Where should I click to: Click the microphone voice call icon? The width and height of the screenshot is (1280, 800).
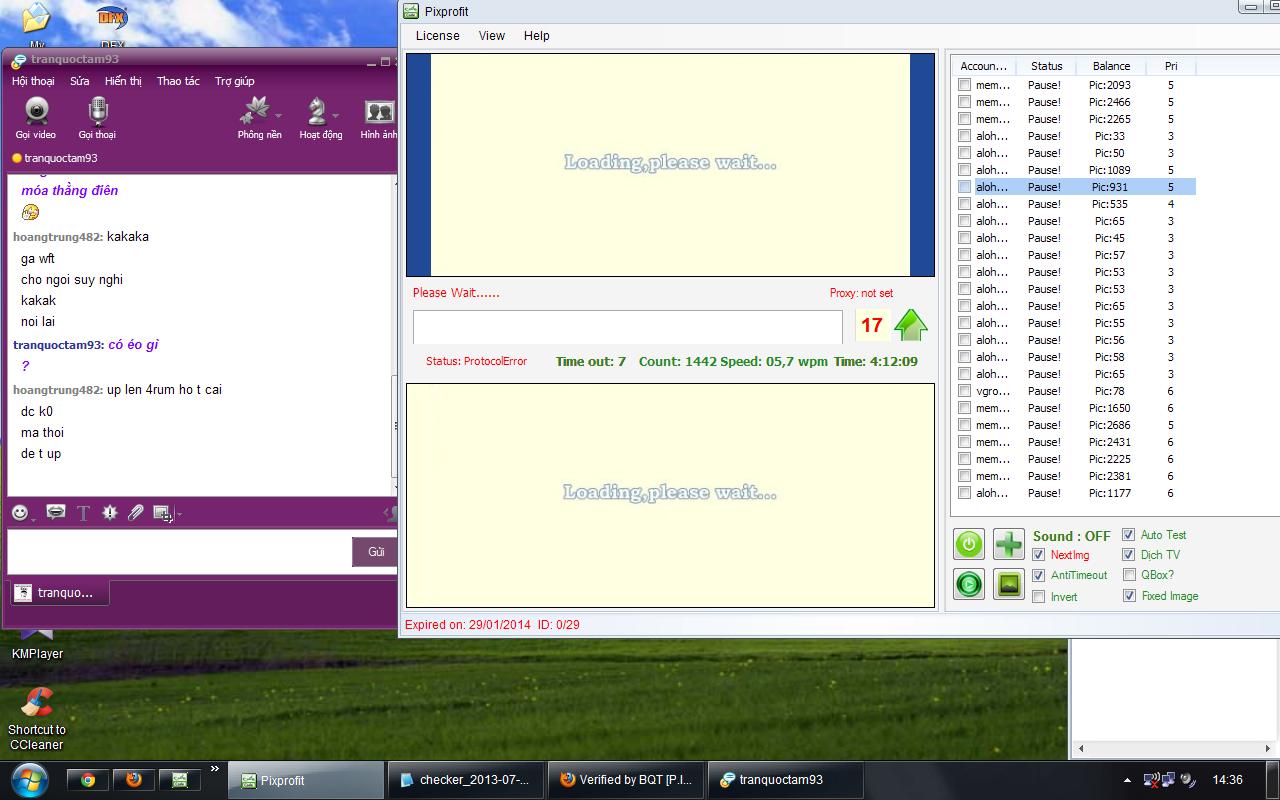(x=97, y=118)
